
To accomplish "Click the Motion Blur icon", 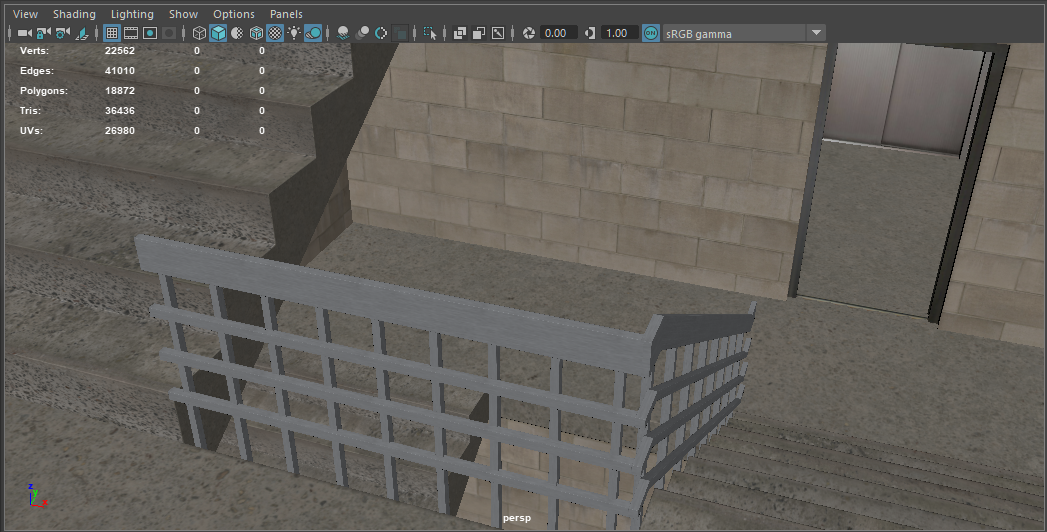I will click(x=362, y=33).
